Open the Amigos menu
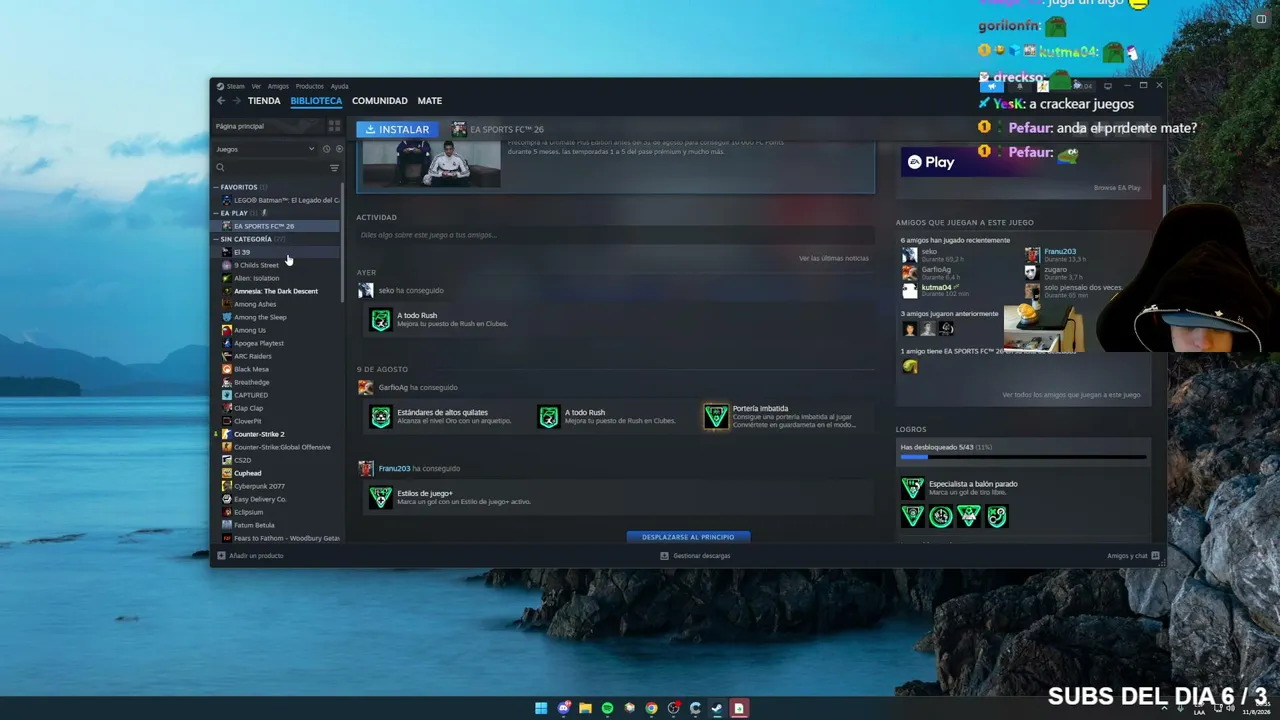Screen dimensions: 1280x720 click(x=278, y=86)
